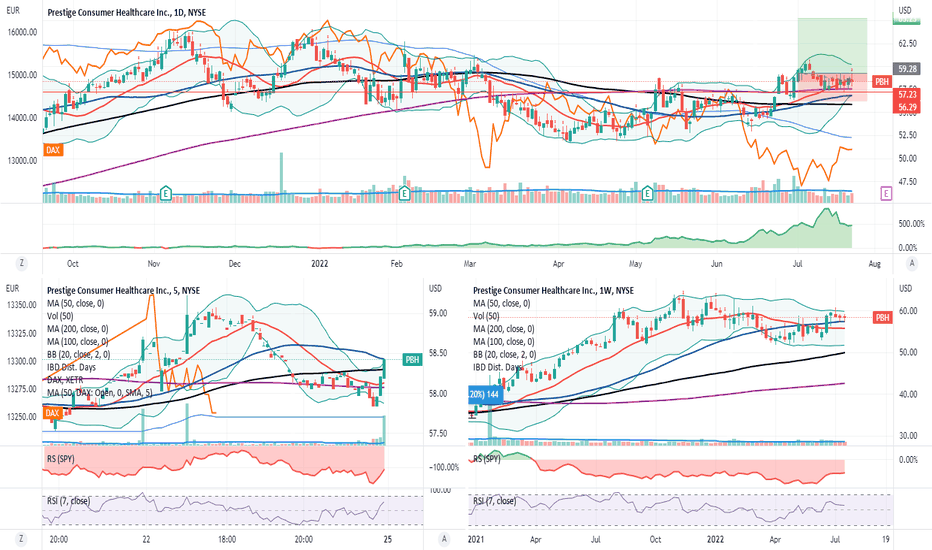Image resolution: width=932 pixels, height=550 pixels.
Task: Select IBD Dist. Days legend on the weekly chart
Action: tap(498, 367)
